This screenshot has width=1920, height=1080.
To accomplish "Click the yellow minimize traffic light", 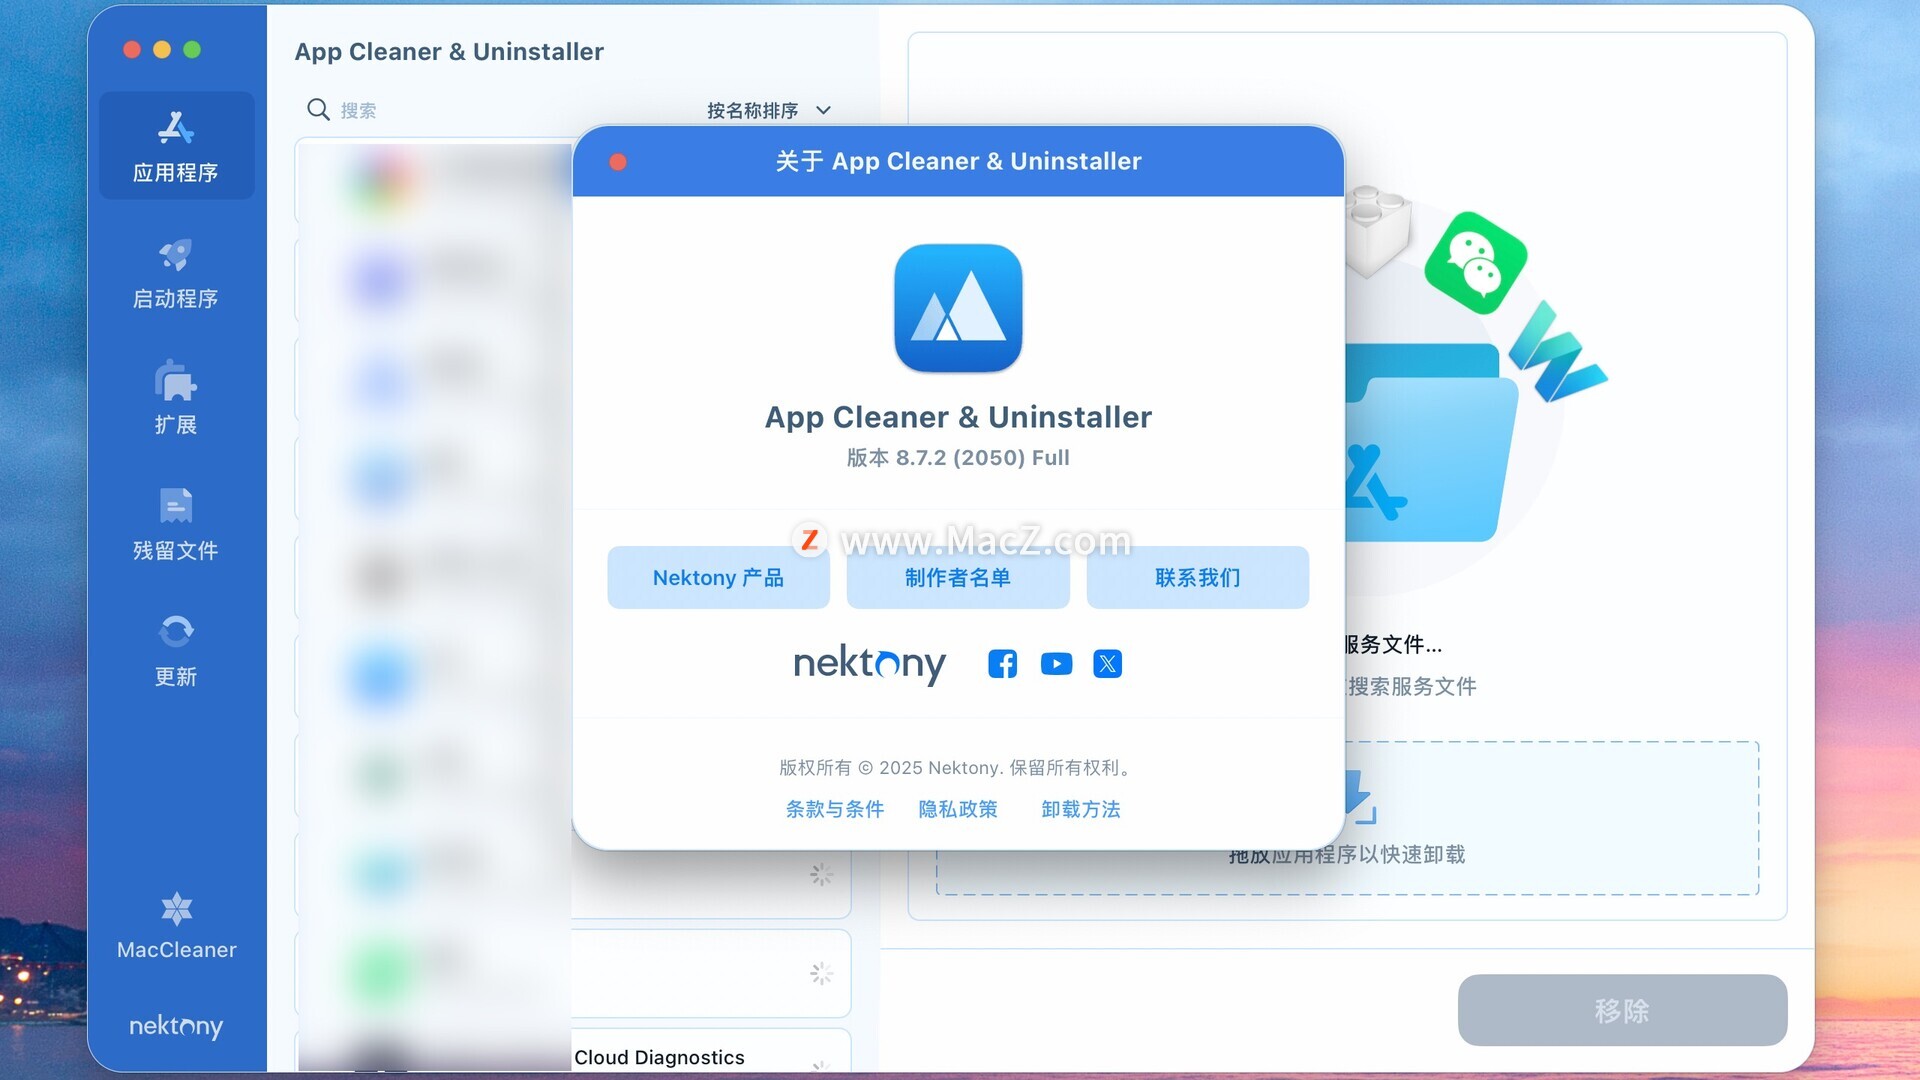I will coord(162,50).
